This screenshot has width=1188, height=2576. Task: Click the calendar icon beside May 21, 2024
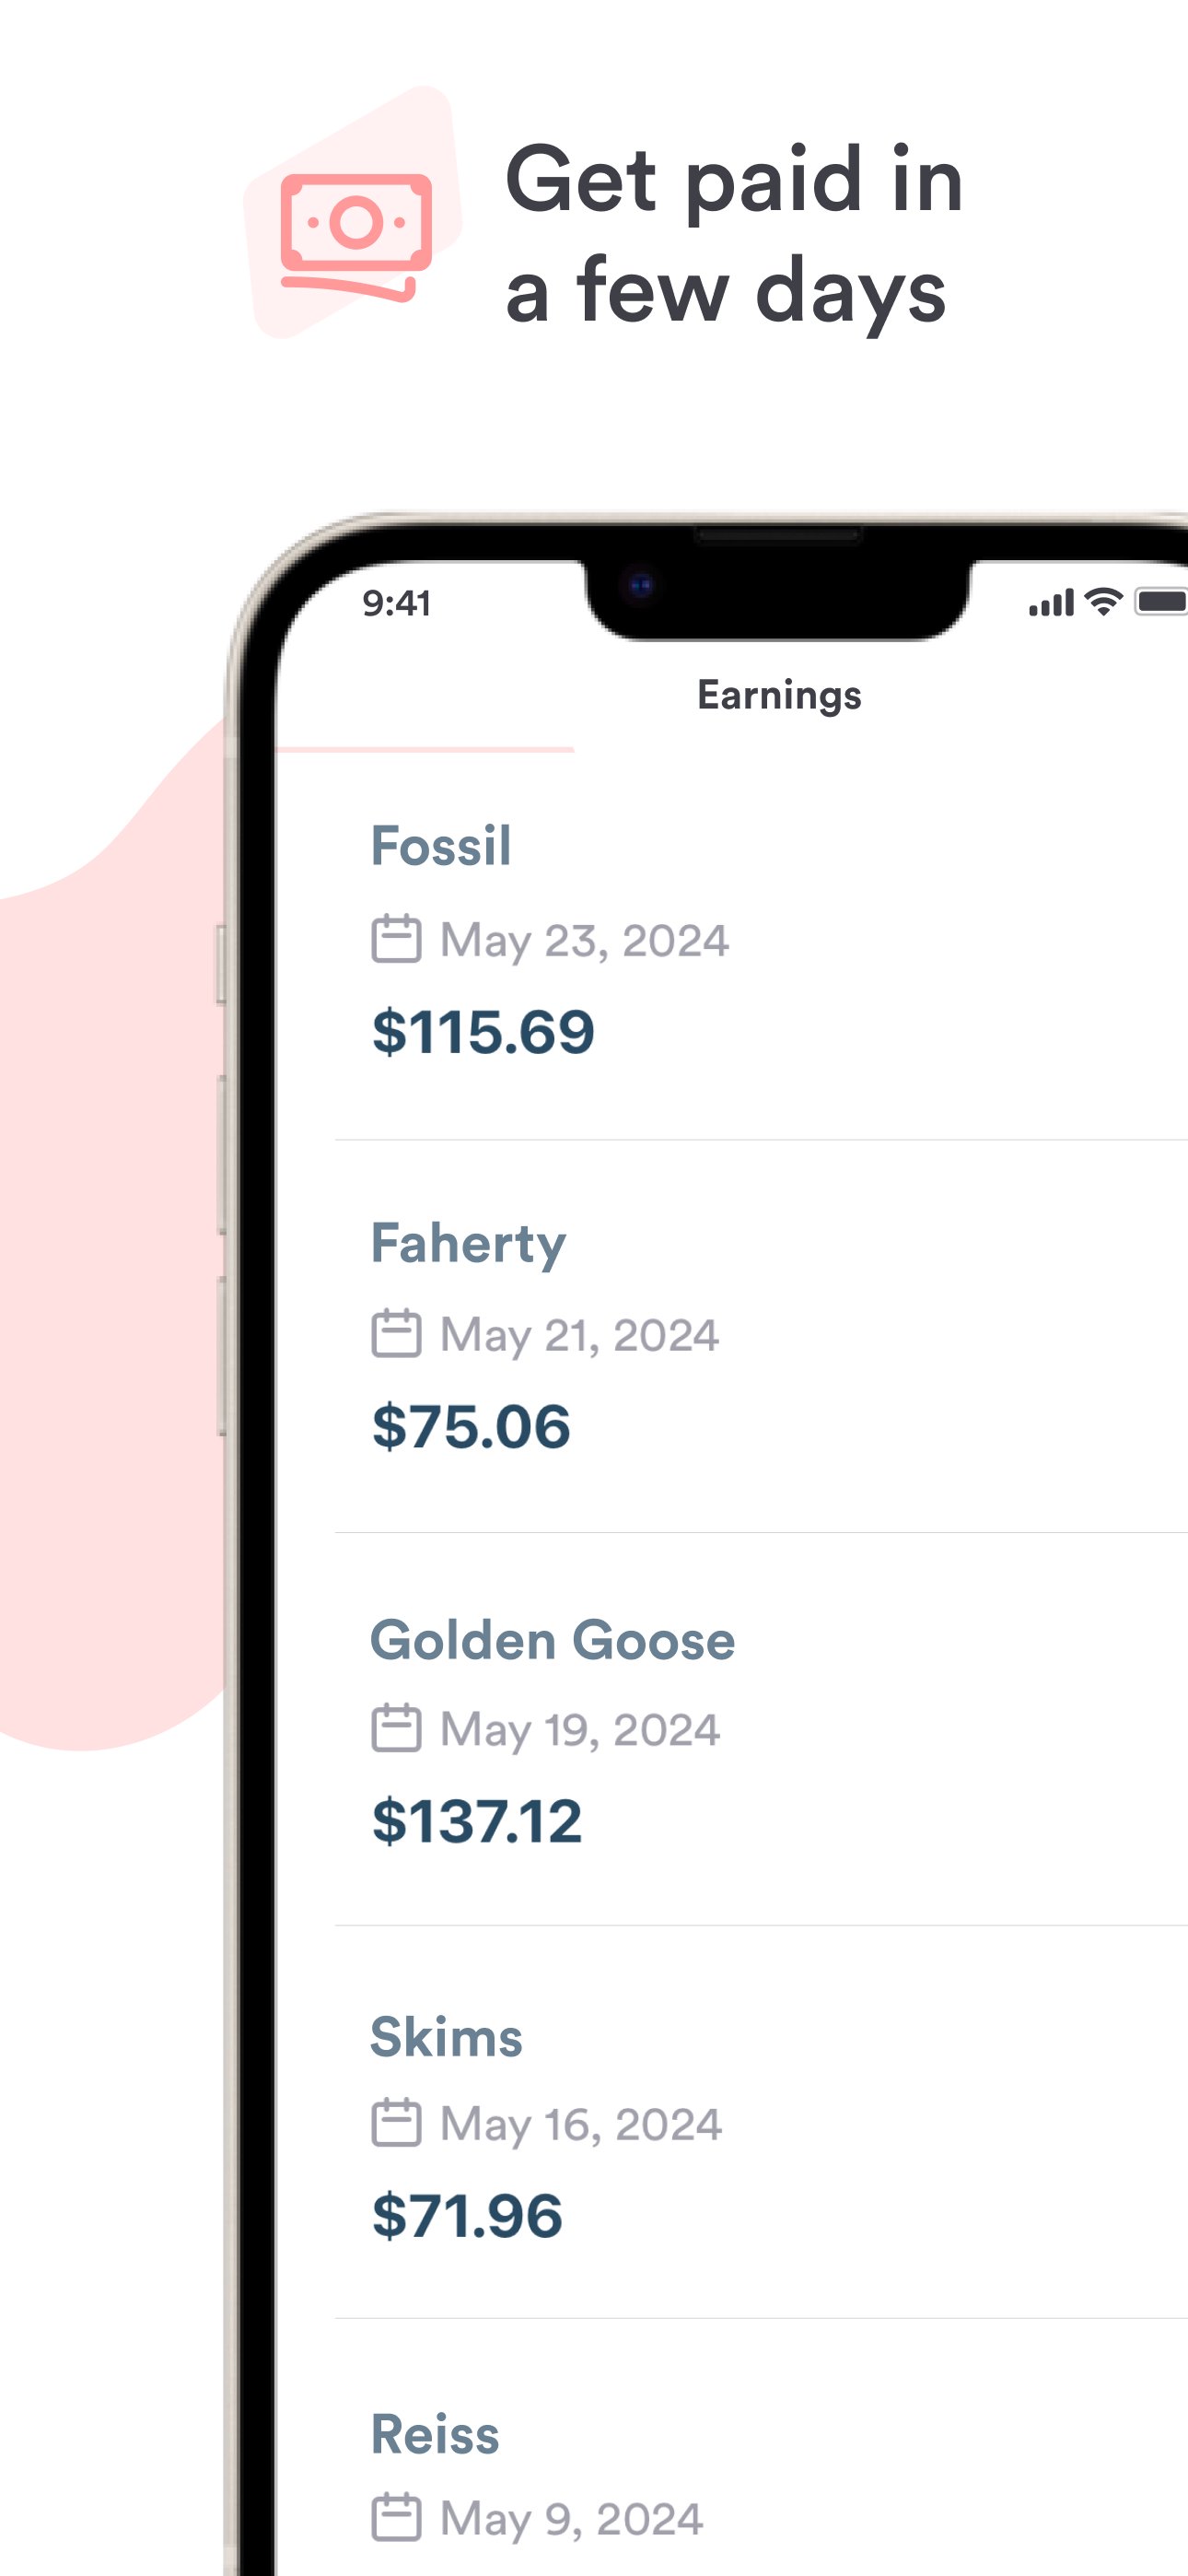pyautogui.click(x=396, y=1333)
